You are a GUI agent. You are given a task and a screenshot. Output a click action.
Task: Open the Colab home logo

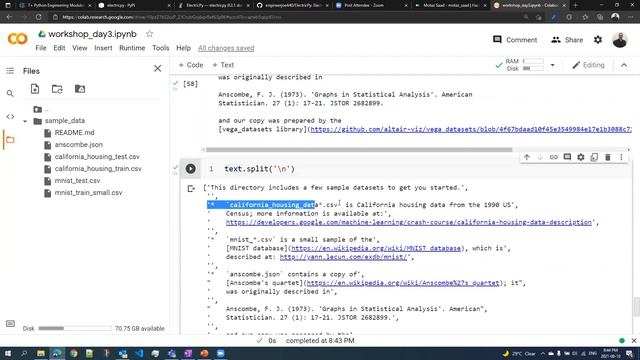tap(18, 39)
